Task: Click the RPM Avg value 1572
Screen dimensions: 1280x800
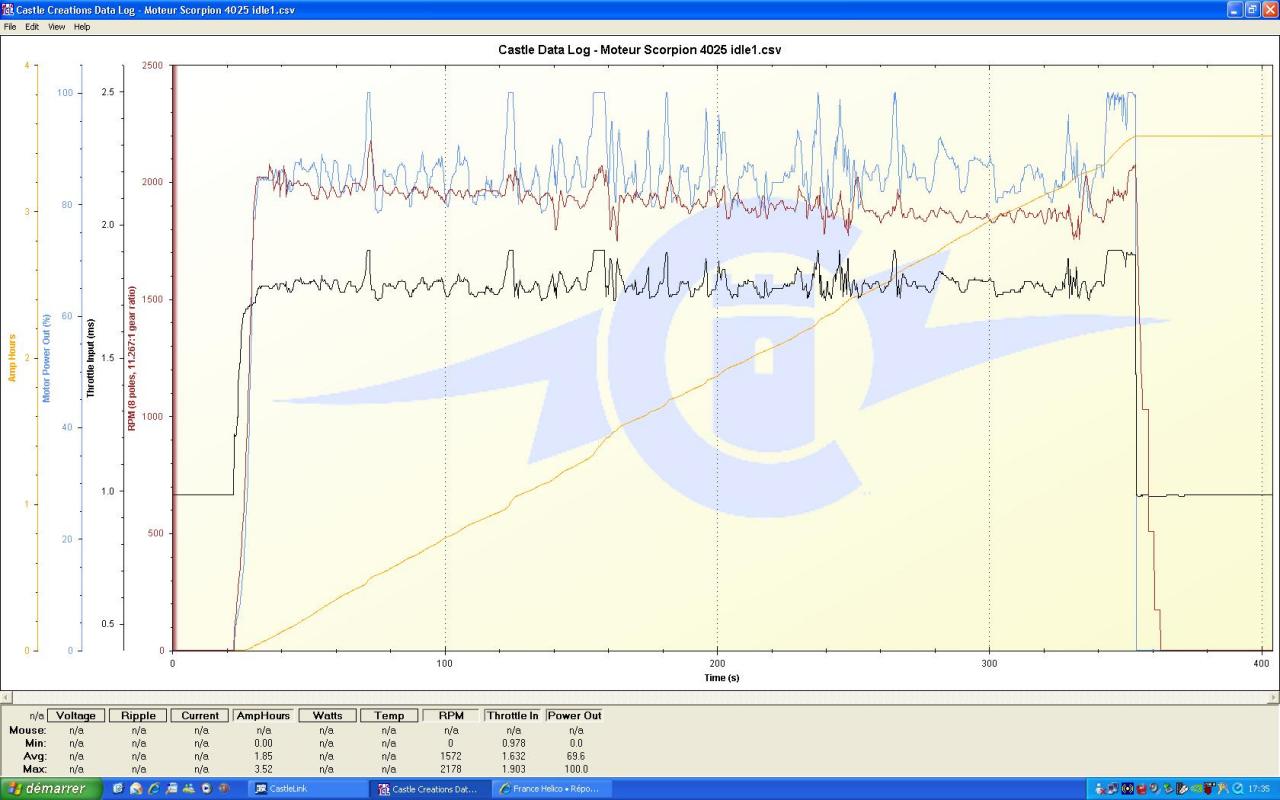Action: pos(451,756)
